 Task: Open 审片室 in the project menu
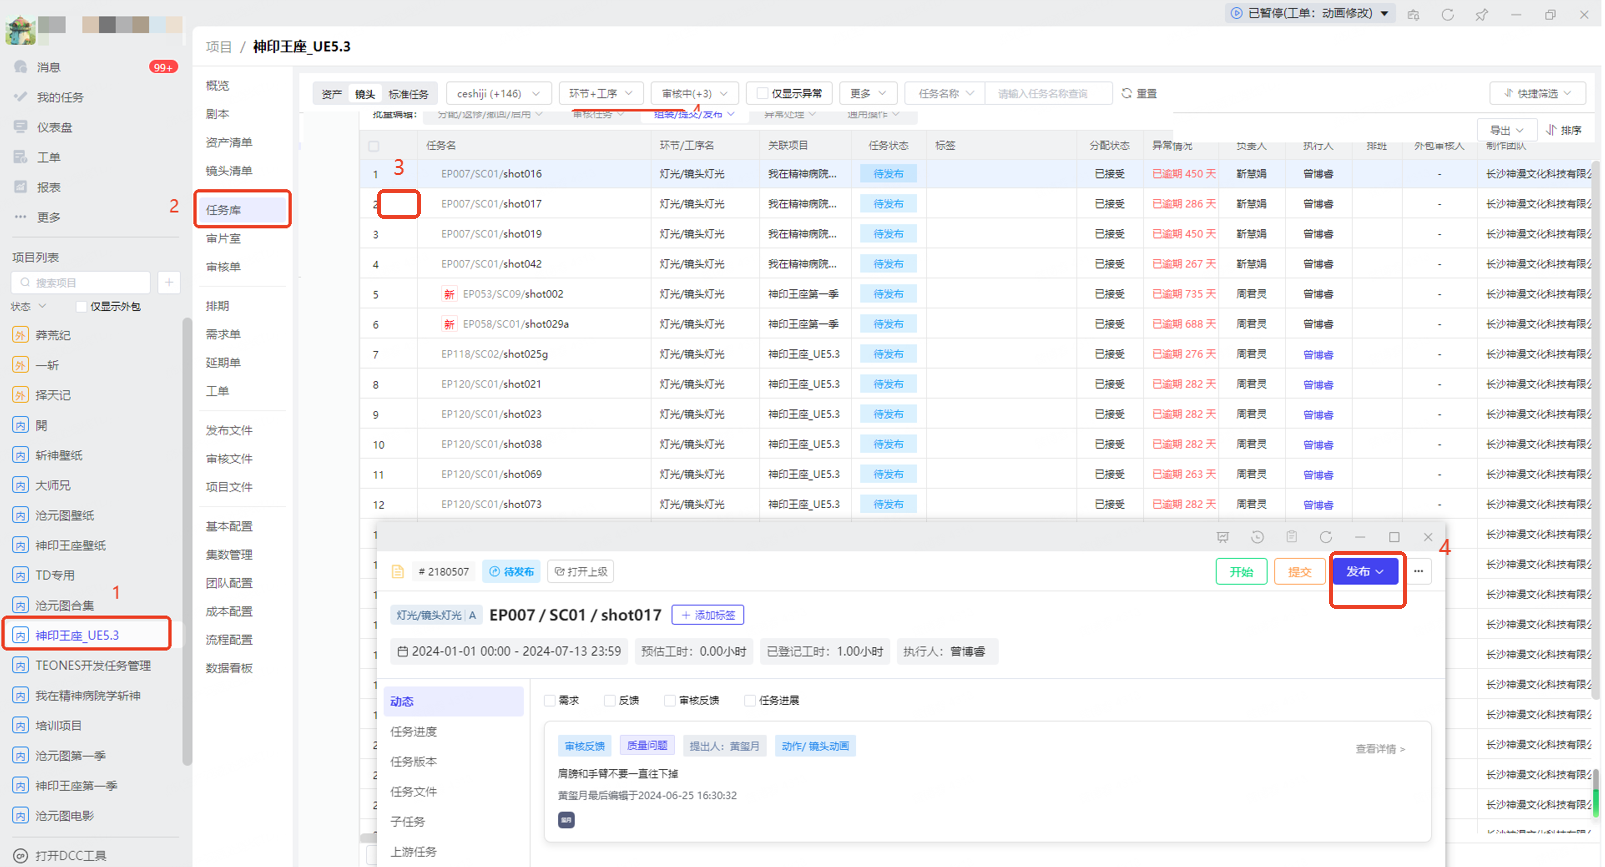[x=224, y=238]
